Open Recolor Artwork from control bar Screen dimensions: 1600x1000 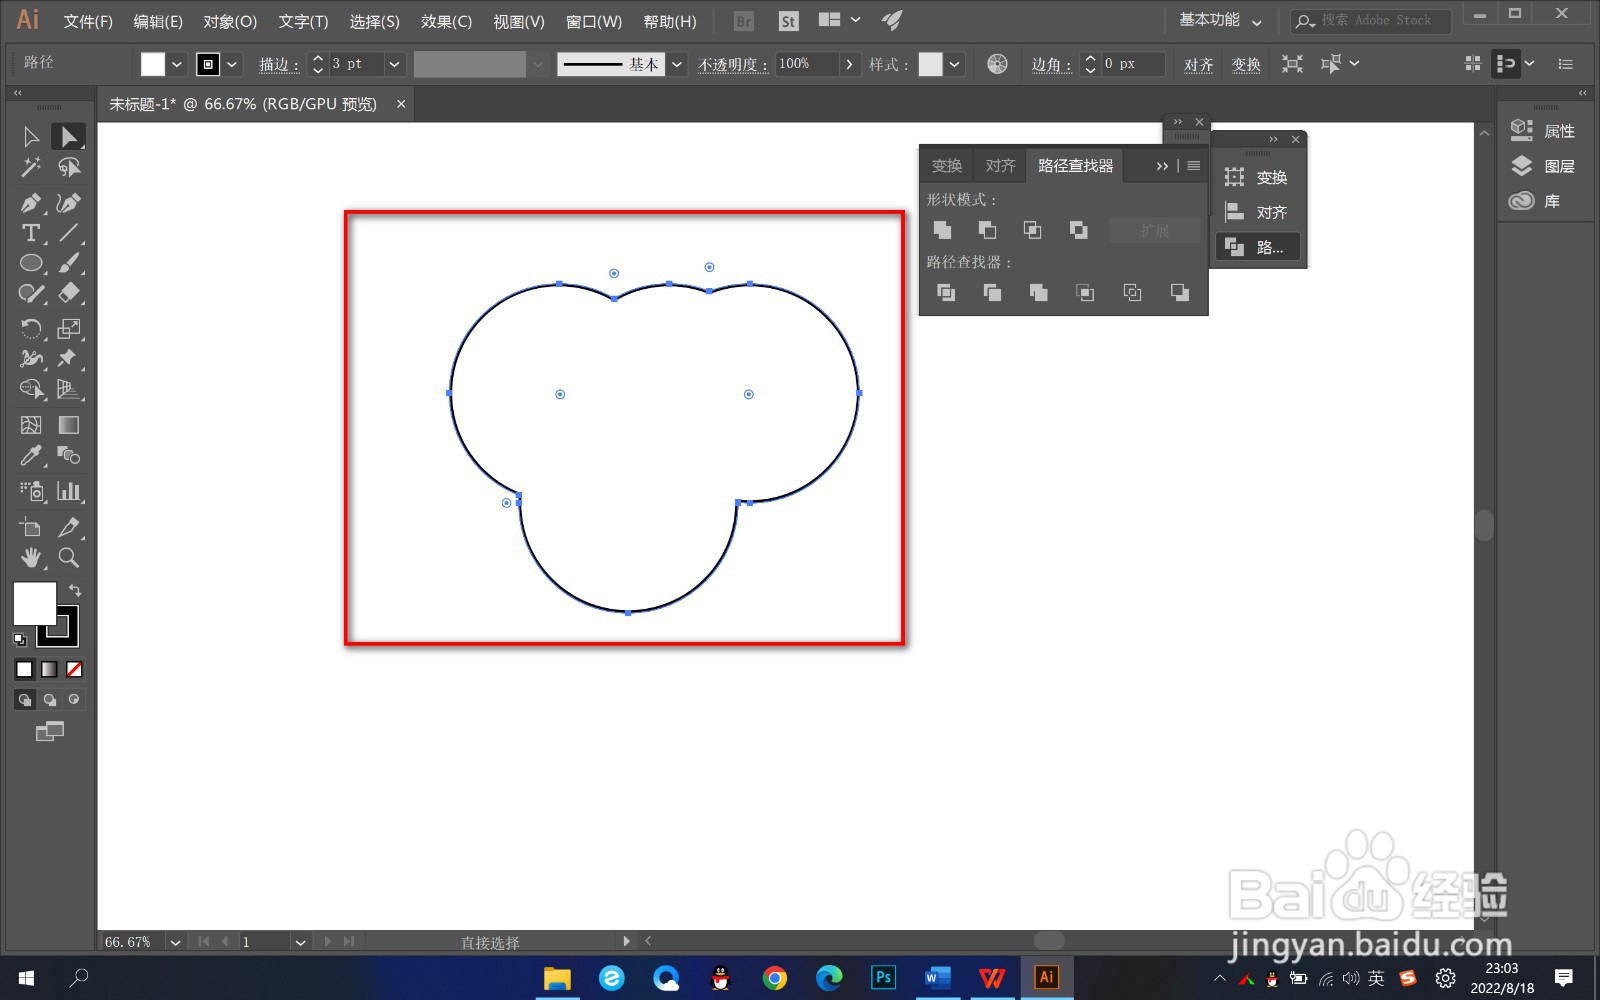997,64
